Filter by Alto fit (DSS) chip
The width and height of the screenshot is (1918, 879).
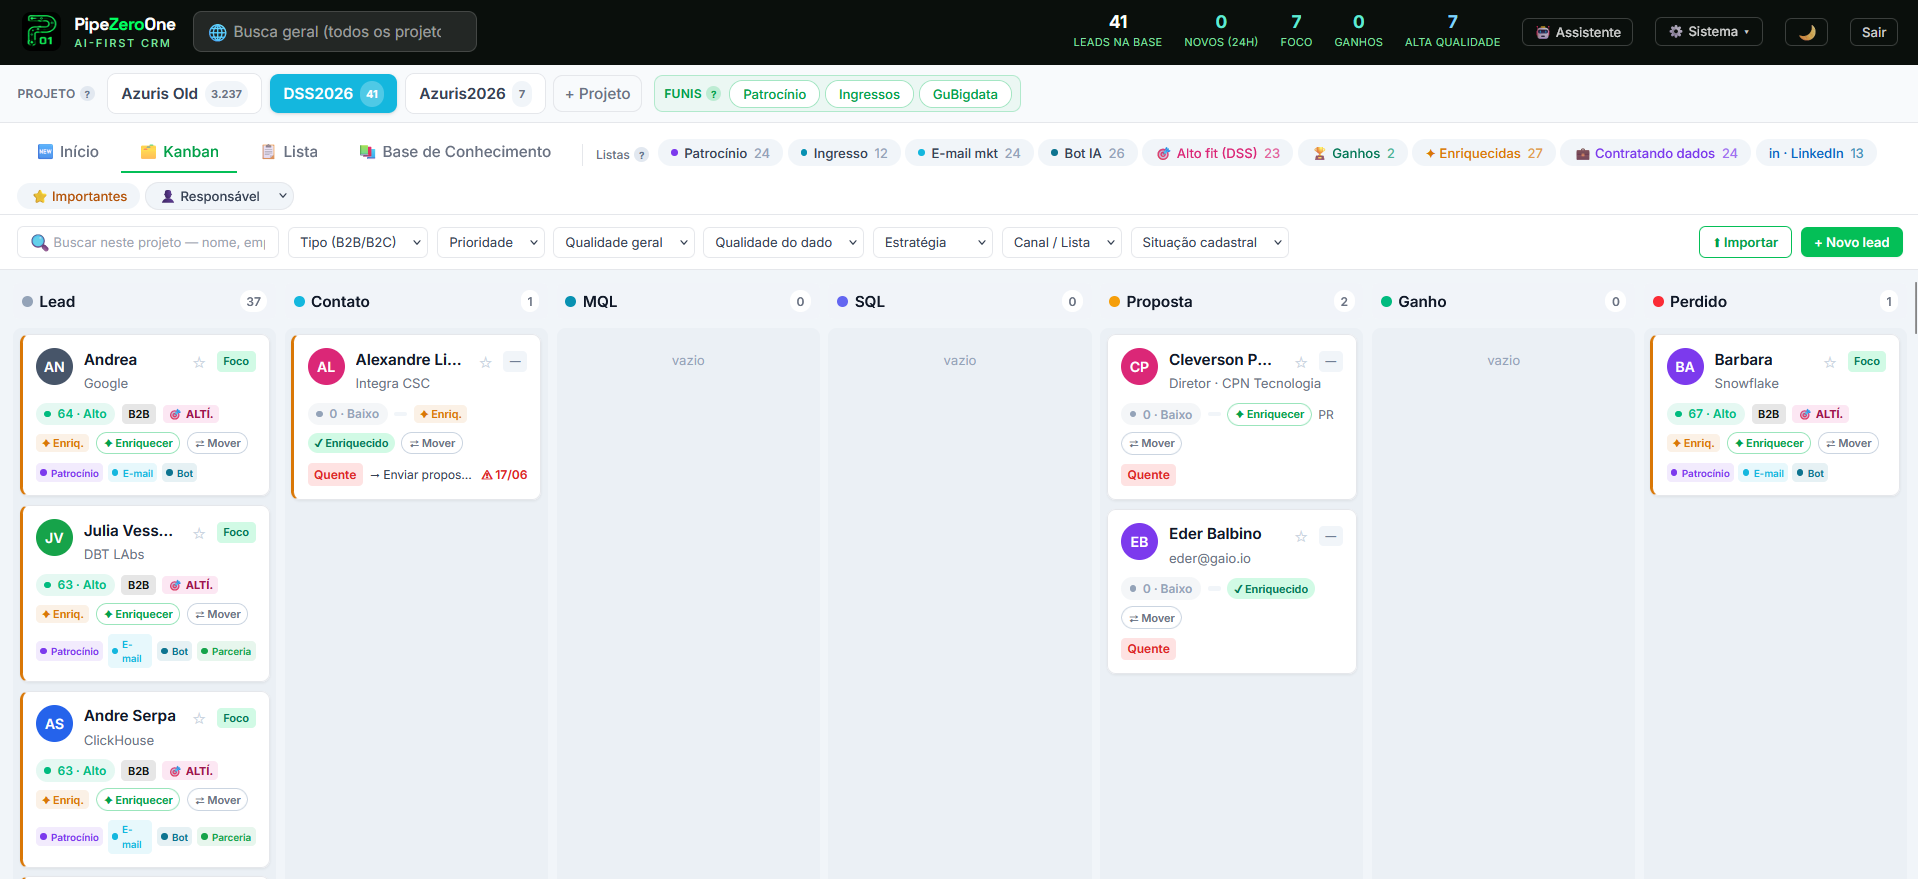pos(1217,153)
